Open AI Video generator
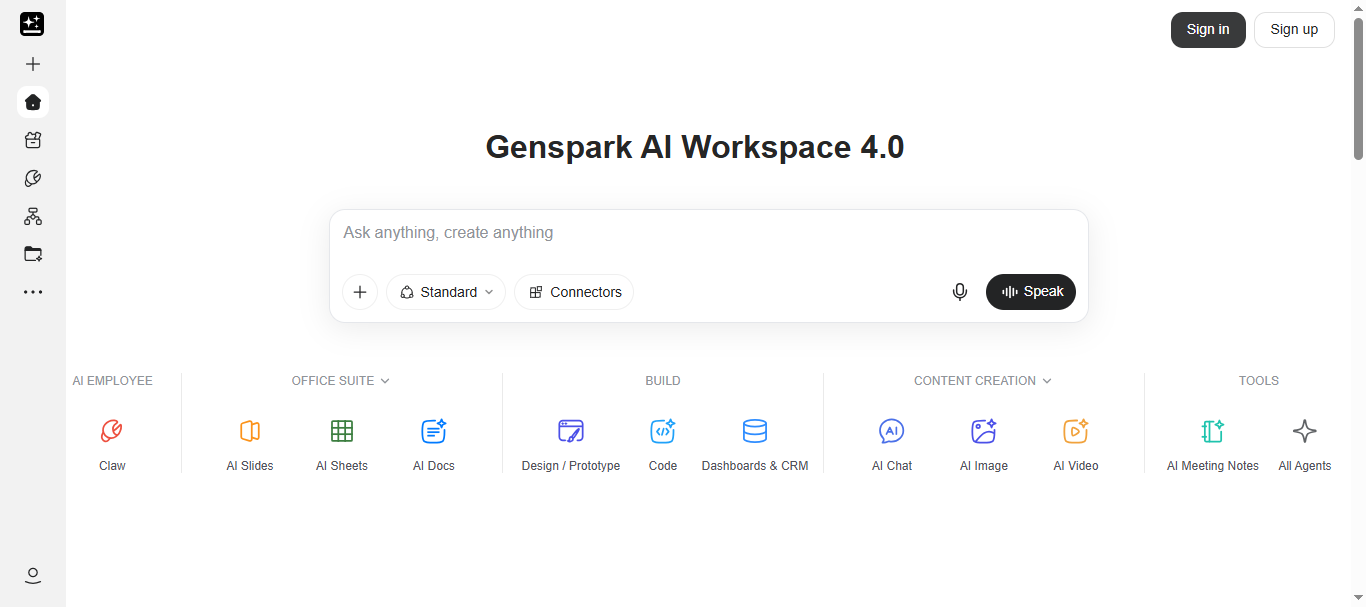This screenshot has height=607, width=1366. (1076, 444)
